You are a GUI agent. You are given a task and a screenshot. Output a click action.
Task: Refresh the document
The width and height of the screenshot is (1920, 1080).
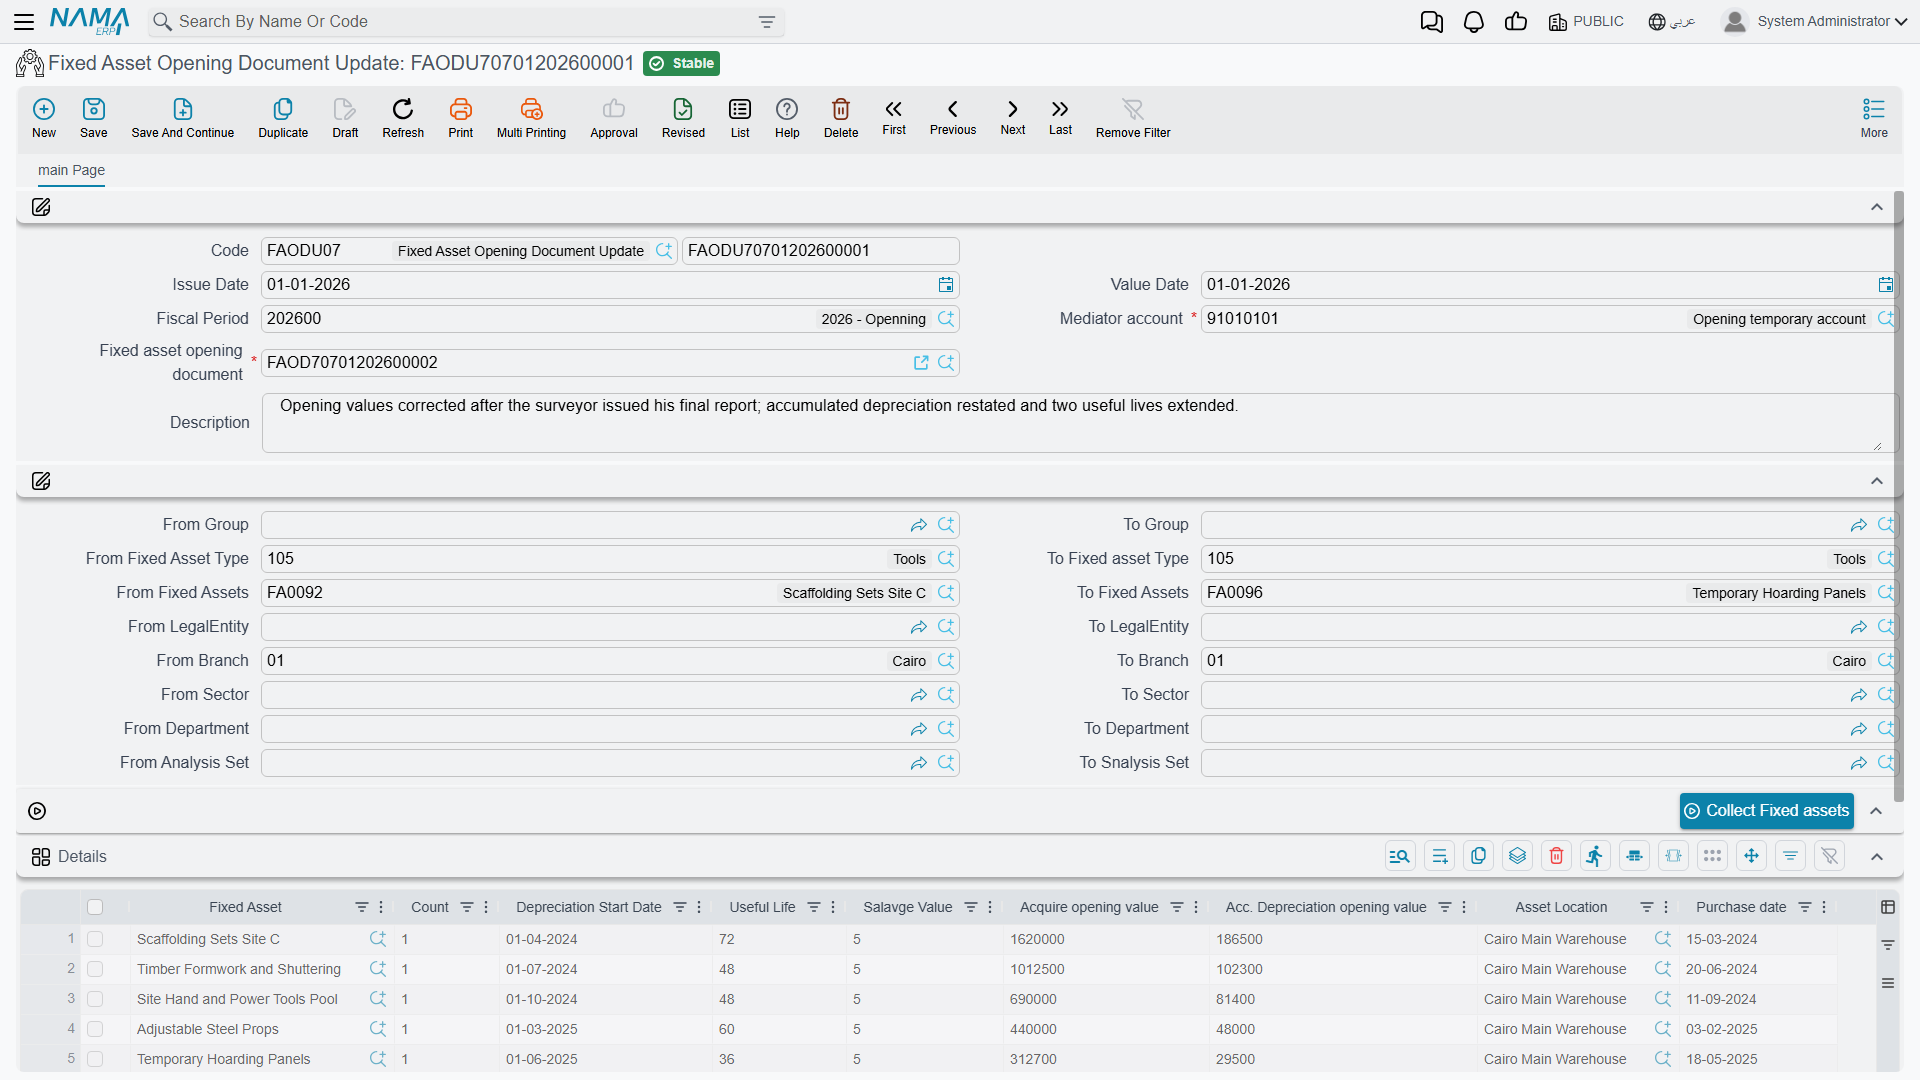point(403,118)
